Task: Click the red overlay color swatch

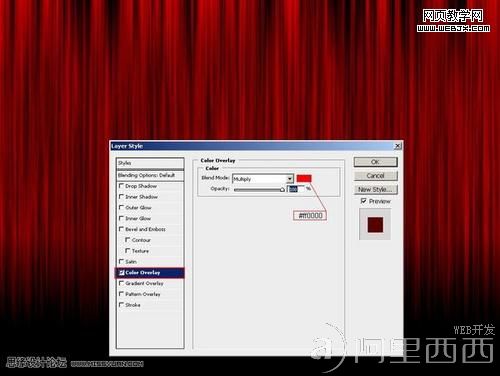Action: 304,178
